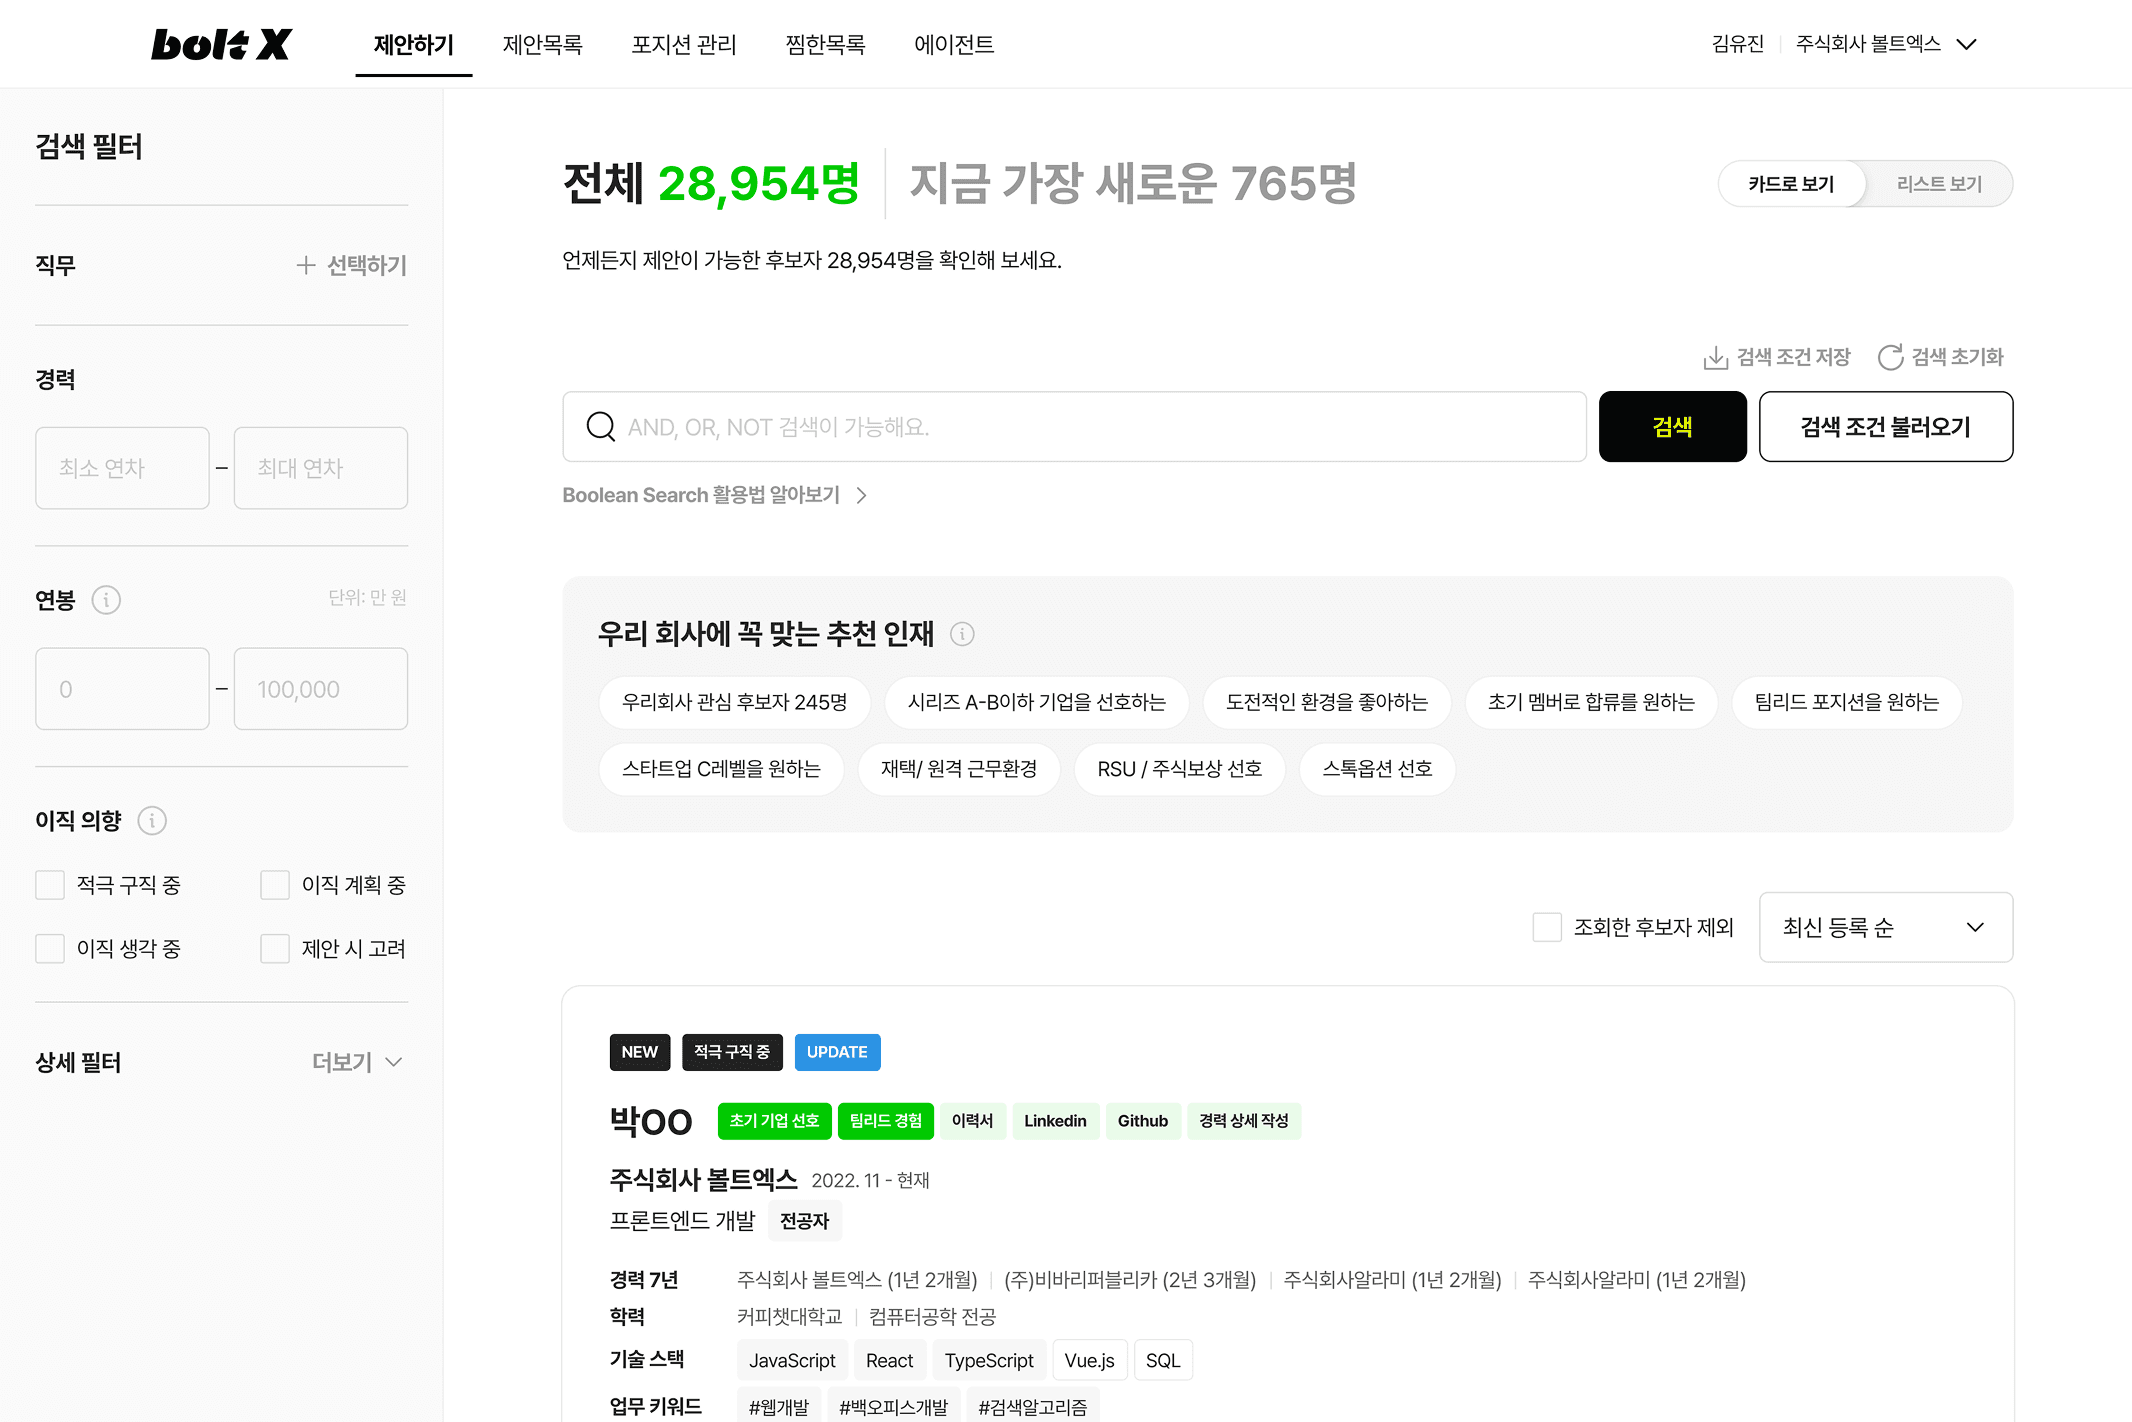2132x1422 pixels.
Task: Check 조회한 후보자 제외 option
Action: 1546,927
